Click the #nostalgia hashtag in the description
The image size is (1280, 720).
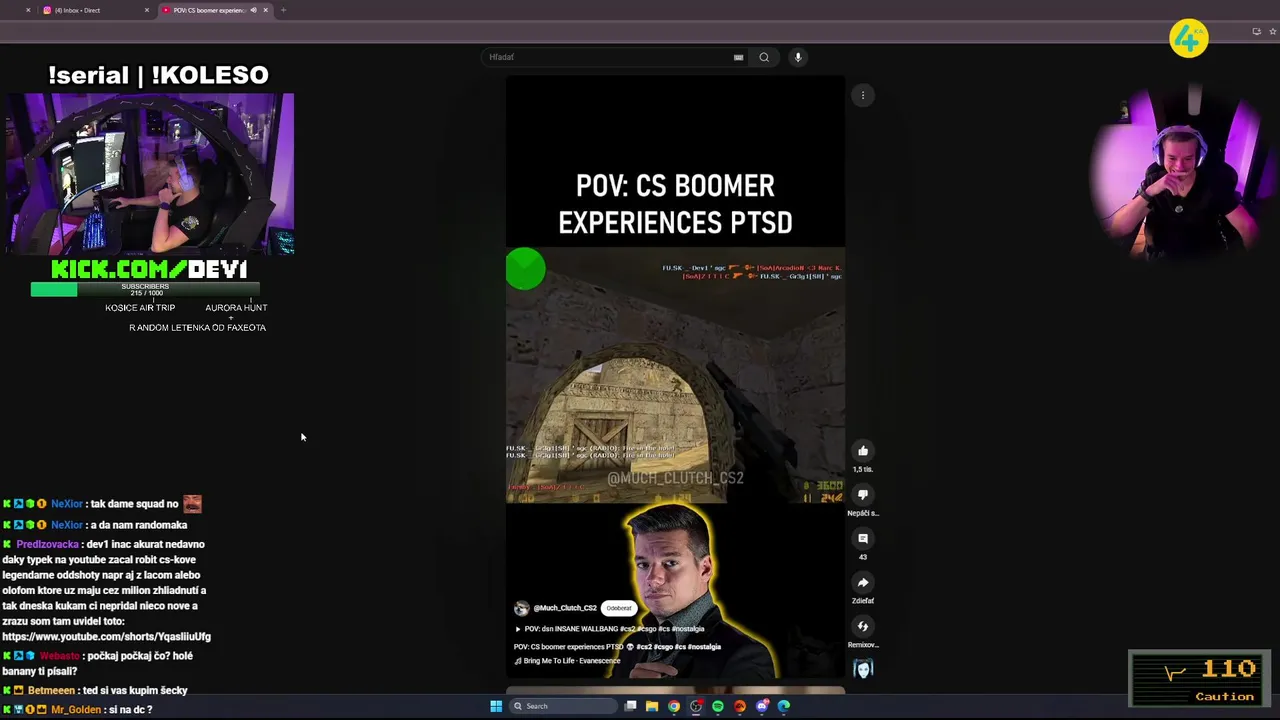[x=703, y=647]
